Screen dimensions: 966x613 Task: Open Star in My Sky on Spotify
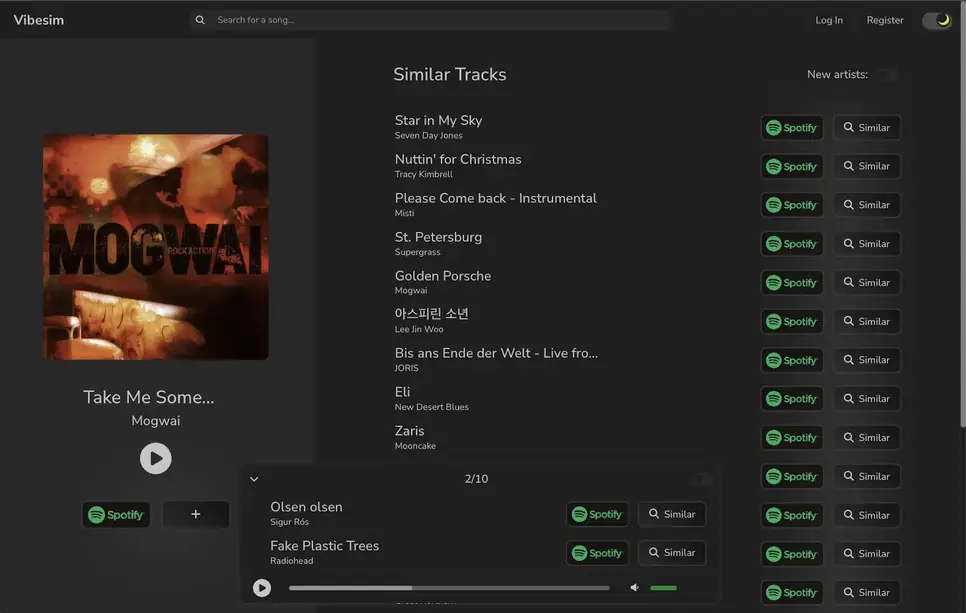point(792,128)
